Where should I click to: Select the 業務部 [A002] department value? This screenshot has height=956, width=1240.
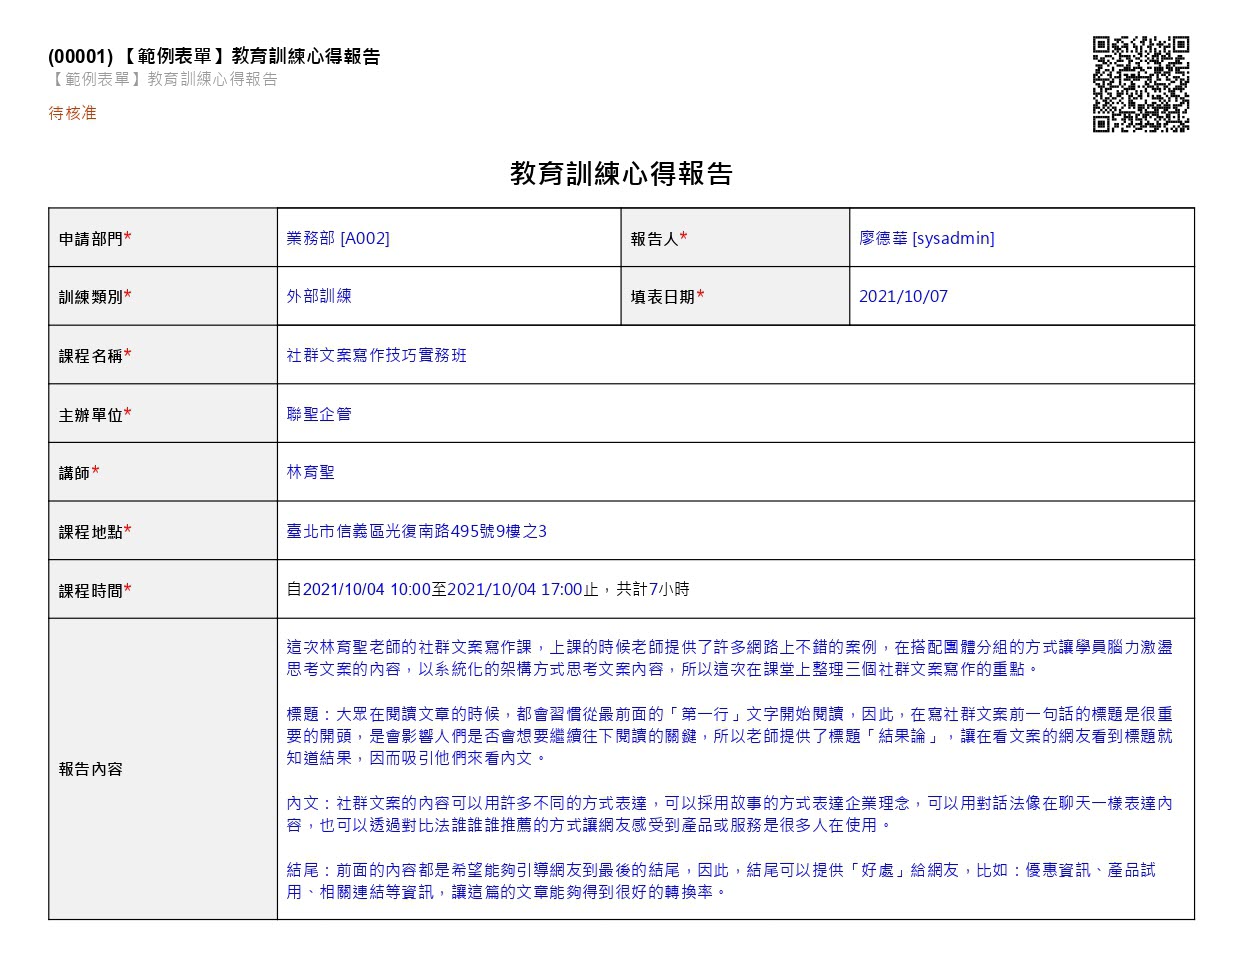[338, 238]
